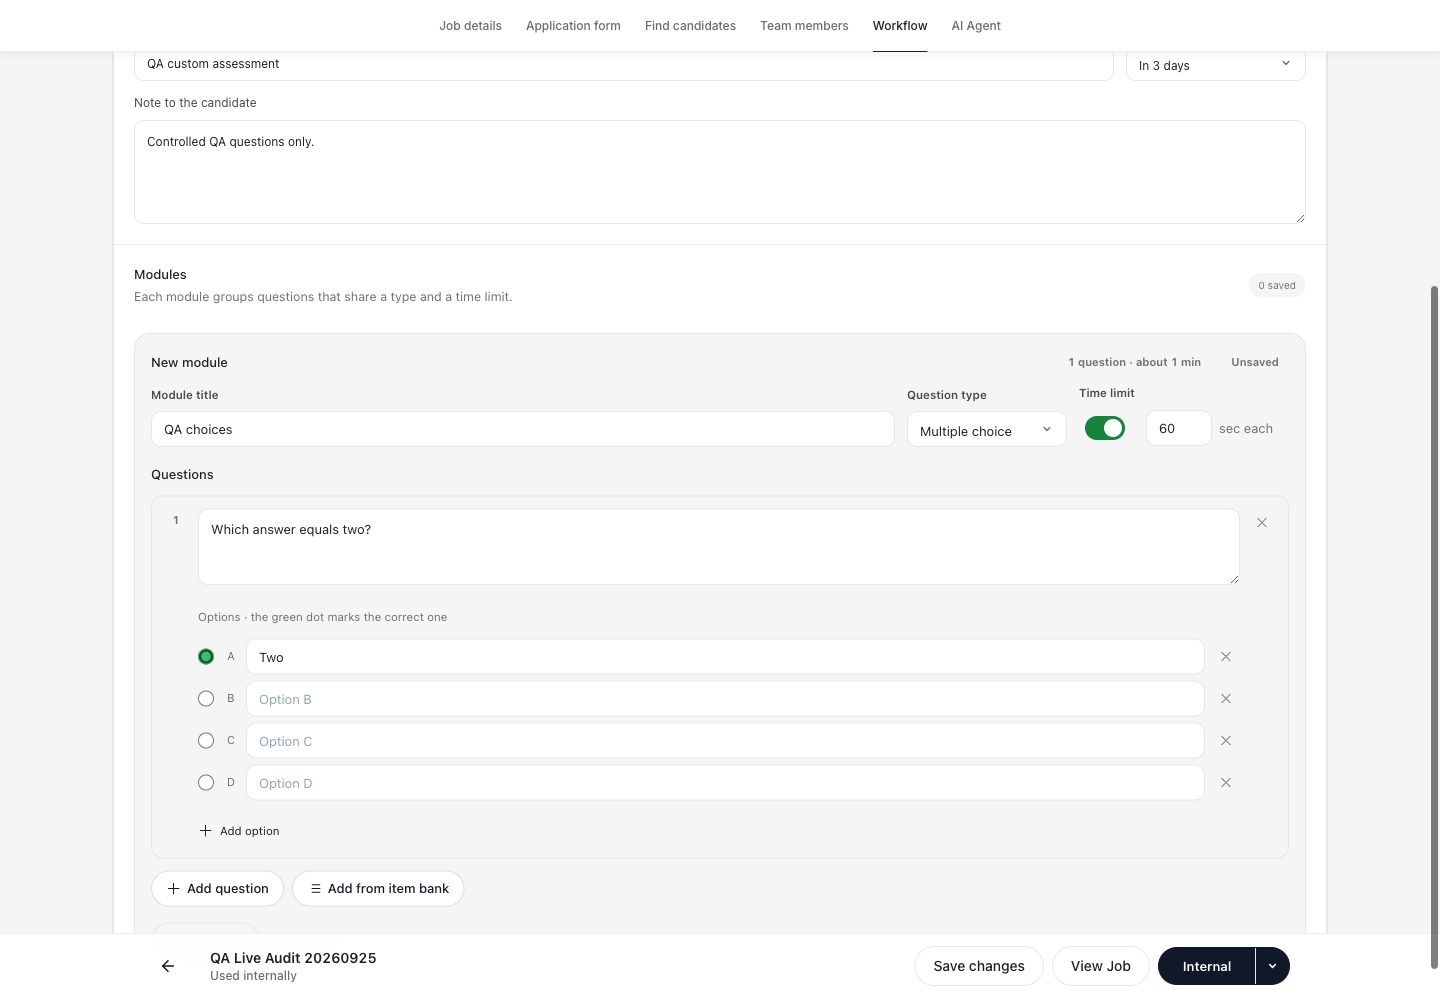This screenshot has height=1000, width=1440.
Task: Click the time limit seconds field
Action: pos(1179,428)
